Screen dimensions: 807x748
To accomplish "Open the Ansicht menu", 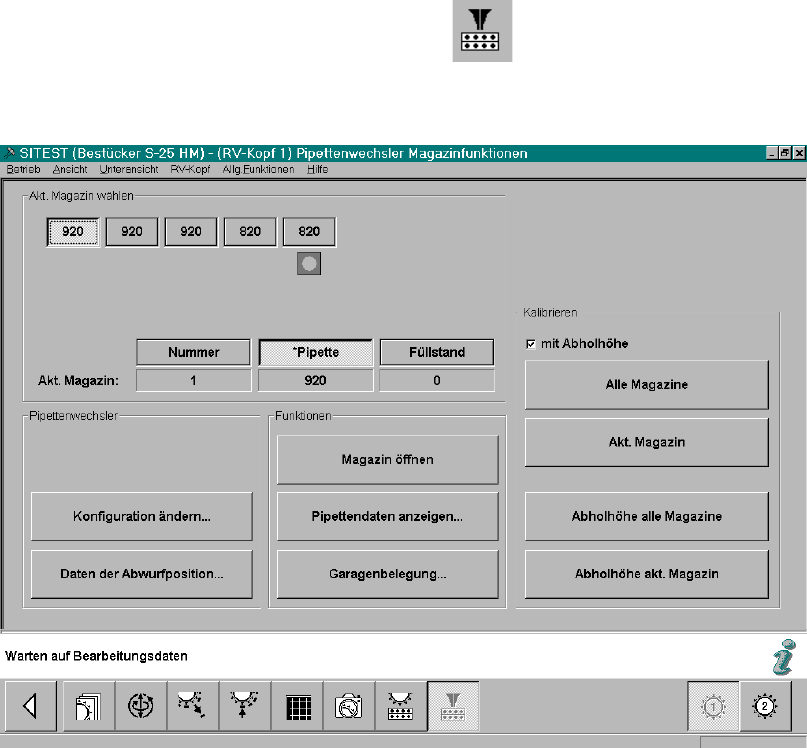I will (70, 169).
